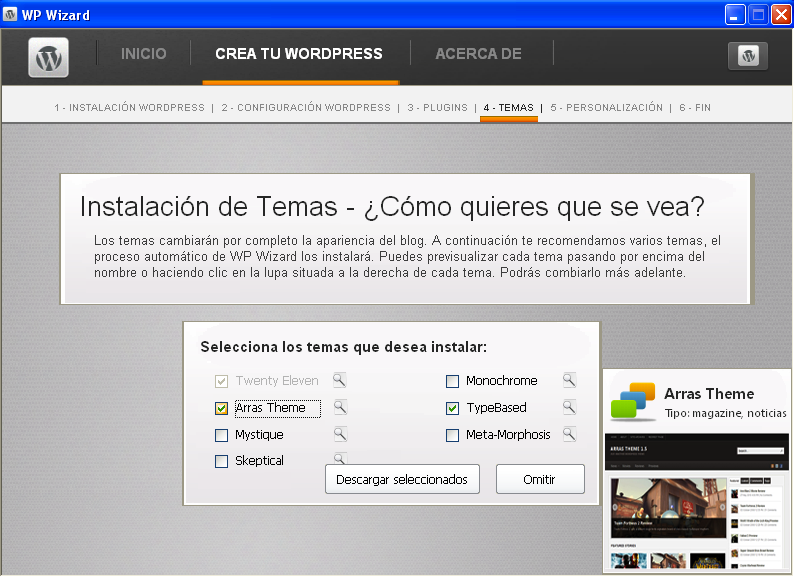The height and width of the screenshot is (576, 794).
Task: Open step 2 Configuración WordPress
Action: (306, 107)
